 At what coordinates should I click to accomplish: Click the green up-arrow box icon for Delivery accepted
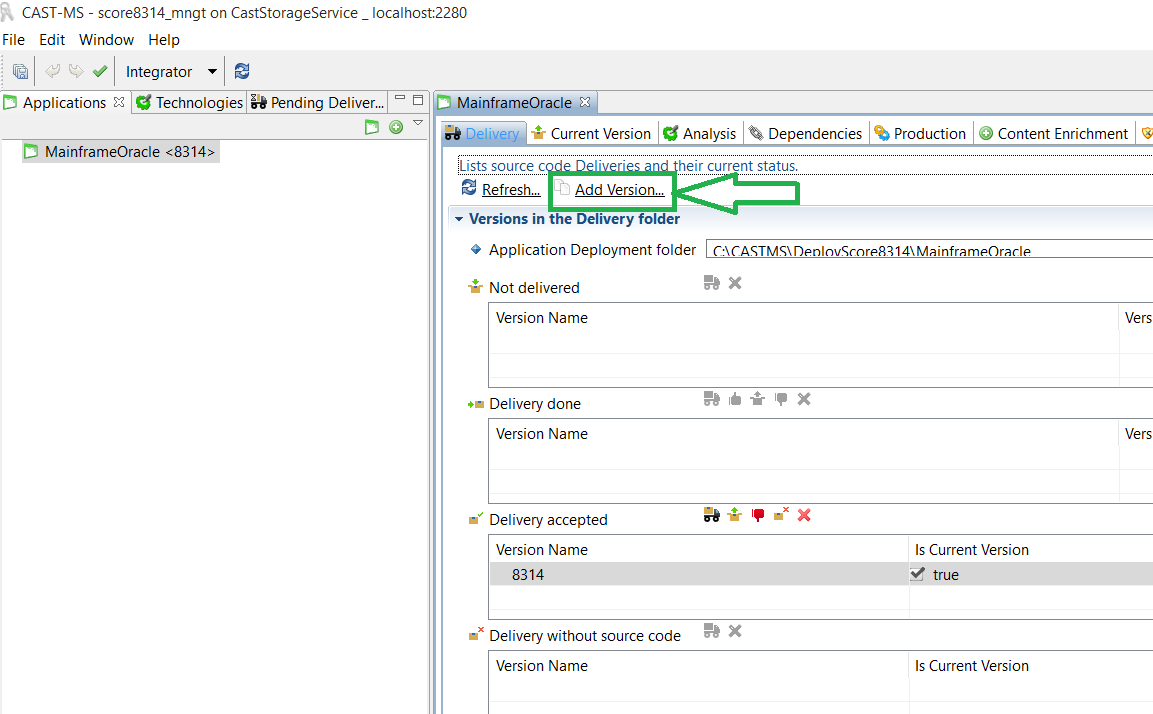pyautogui.click(x=734, y=515)
